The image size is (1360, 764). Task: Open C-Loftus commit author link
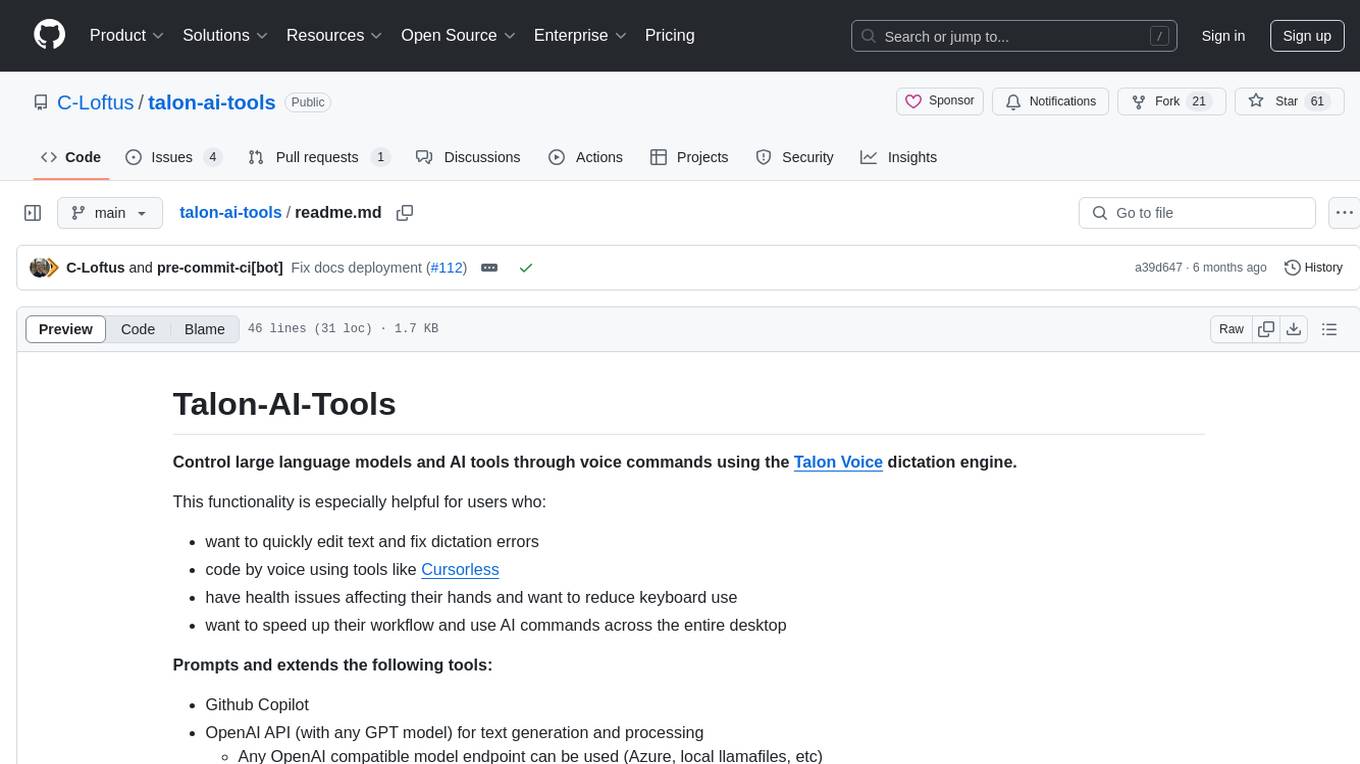click(x=95, y=268)
